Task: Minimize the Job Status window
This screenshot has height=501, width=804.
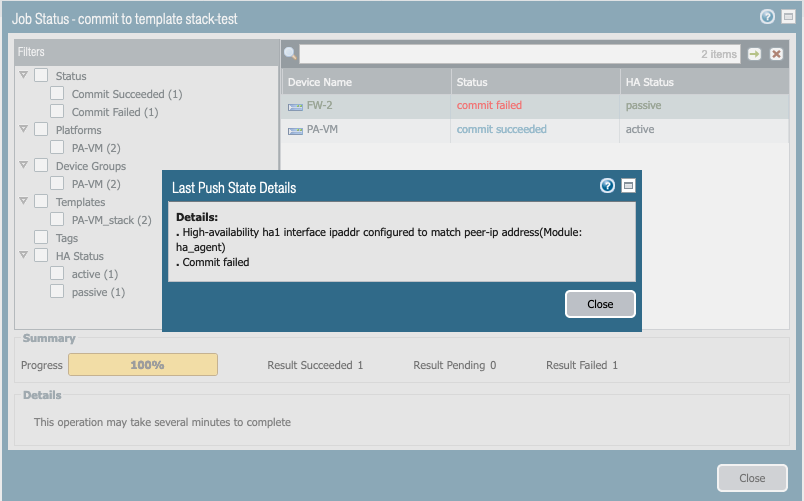Action: pos(788,17)
